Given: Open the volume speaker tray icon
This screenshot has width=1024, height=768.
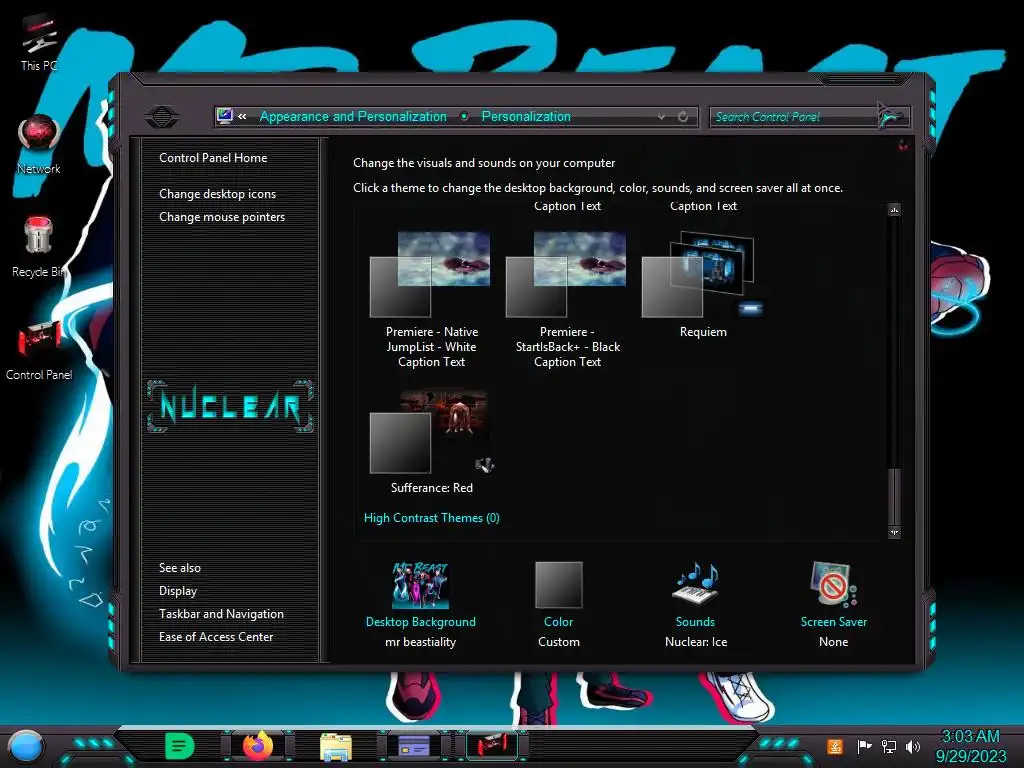Looking at the screenshot, I should click(913, 746).
